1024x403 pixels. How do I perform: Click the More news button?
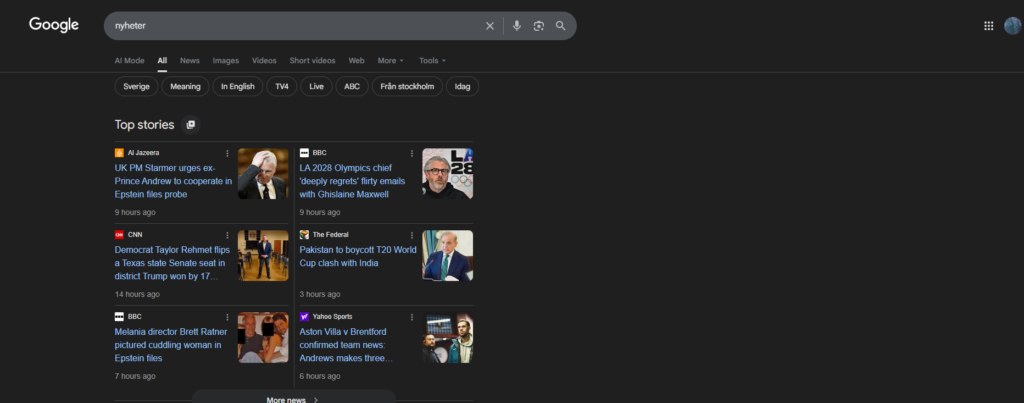coord(293,397)
